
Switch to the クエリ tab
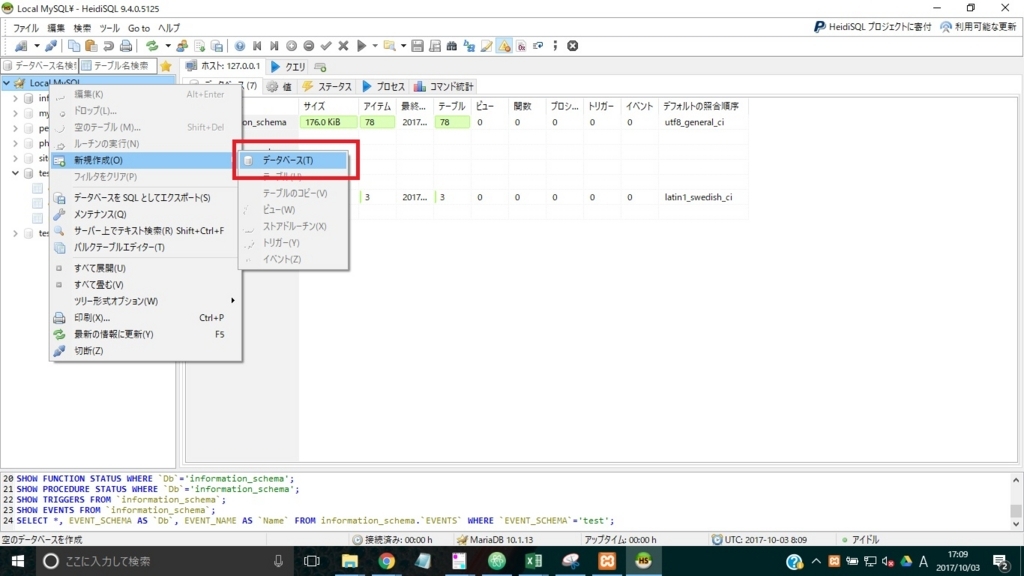pyautogui.click(x=288, y=67)
